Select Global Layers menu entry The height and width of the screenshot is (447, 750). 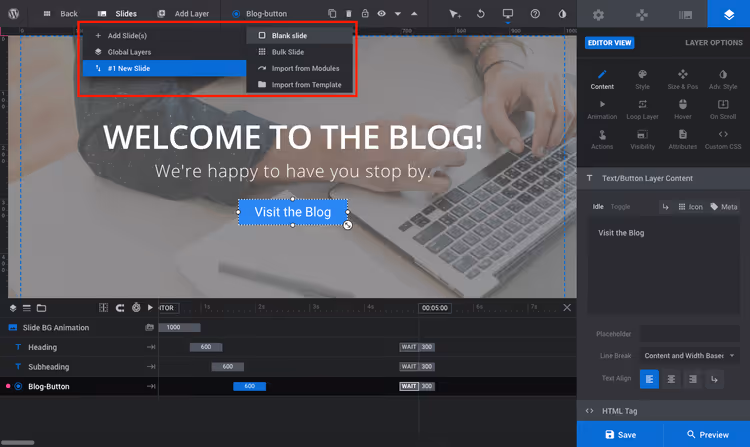tap(164, 52)
